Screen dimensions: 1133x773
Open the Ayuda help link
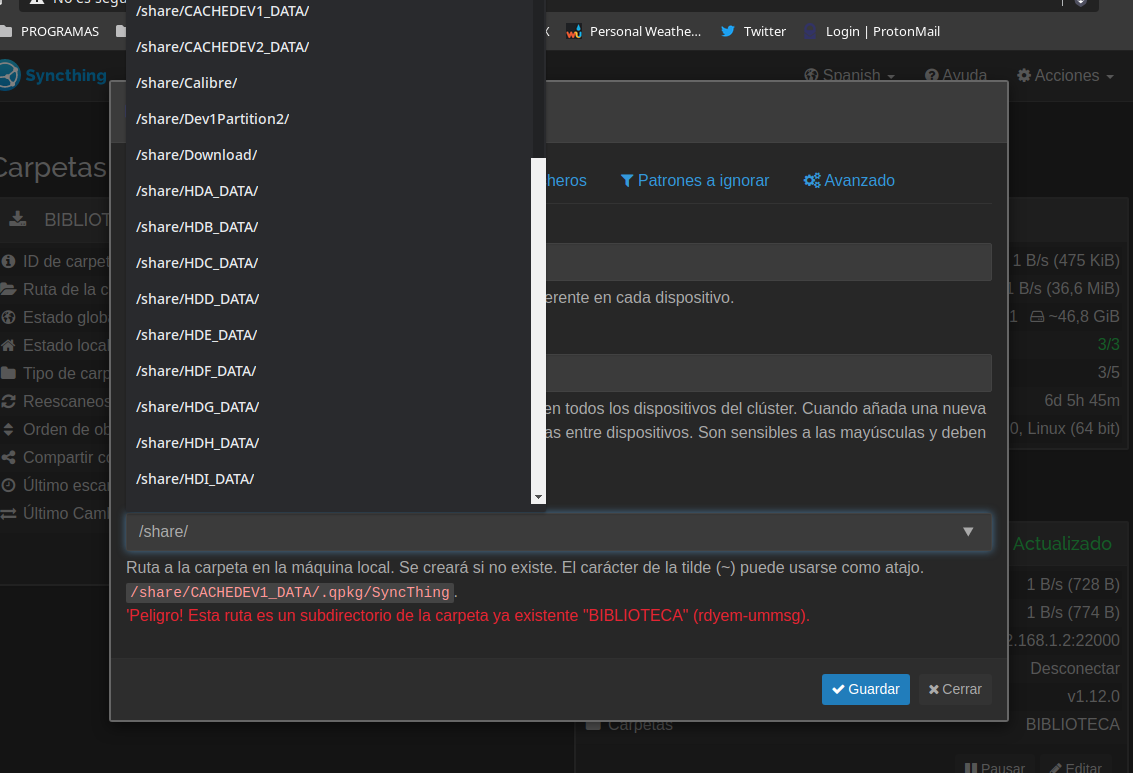(x=955, y=76)
